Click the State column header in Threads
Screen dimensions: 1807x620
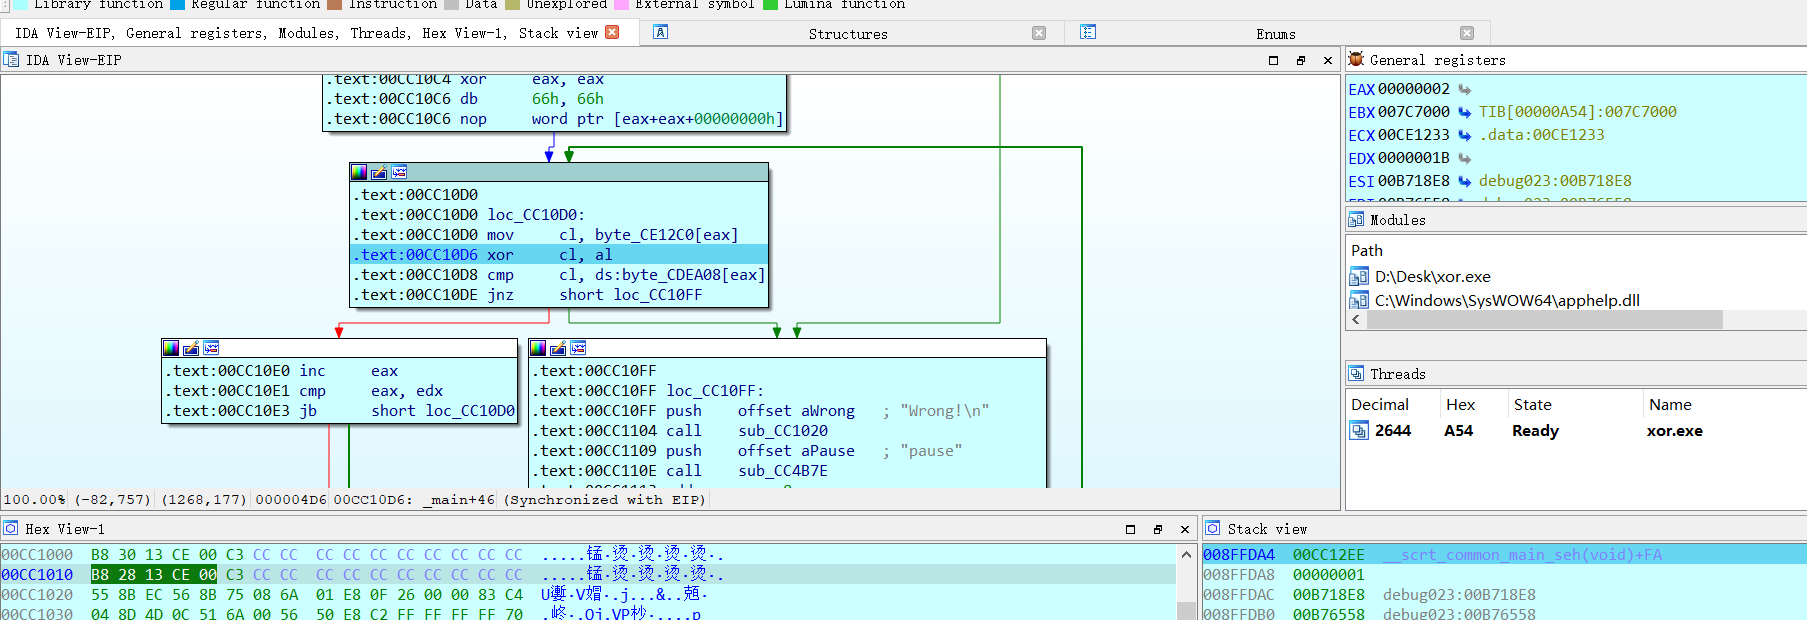pyautogui.click(x=1532, y=405)
